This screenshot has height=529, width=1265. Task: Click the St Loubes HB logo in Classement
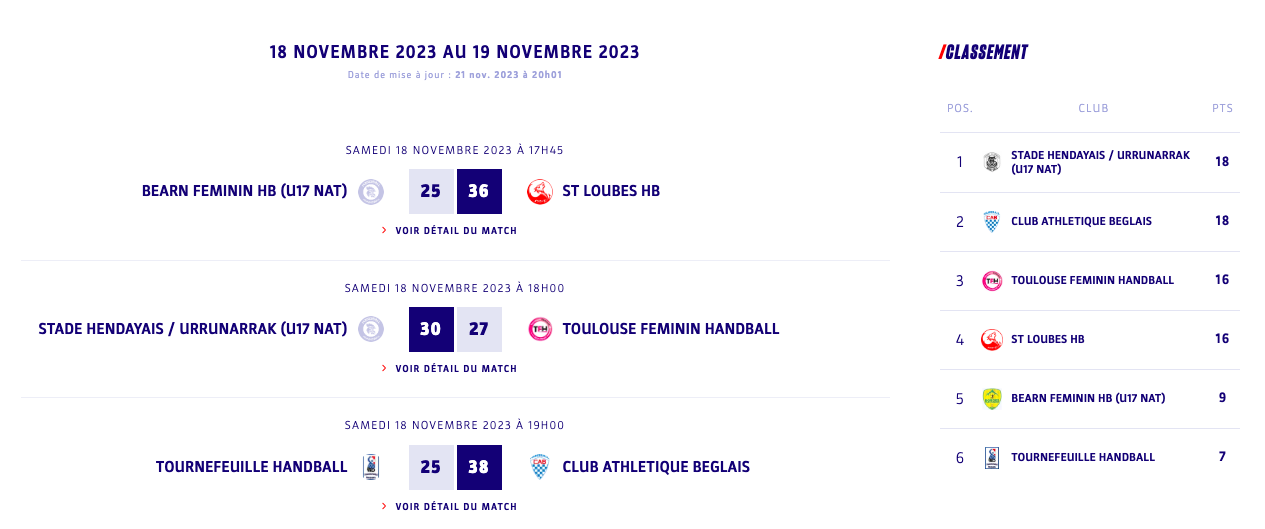(992, 339)
